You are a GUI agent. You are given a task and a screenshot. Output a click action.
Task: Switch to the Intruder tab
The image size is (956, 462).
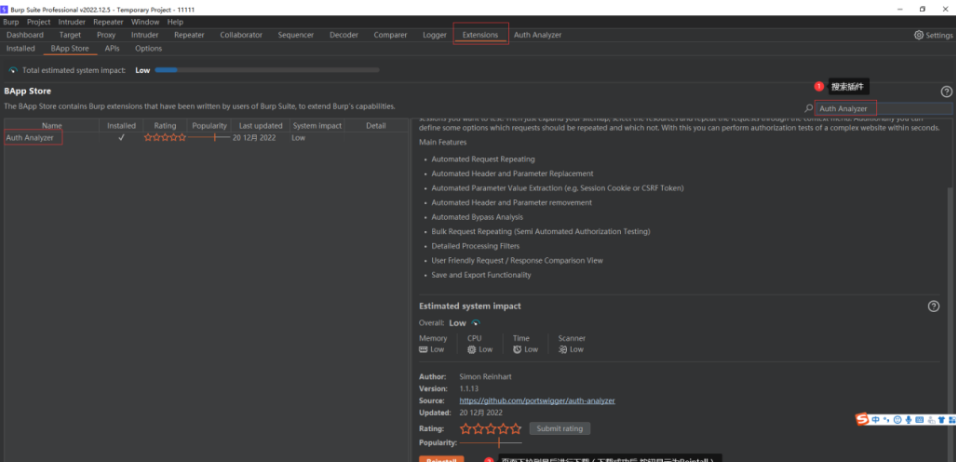click(144, 35)
